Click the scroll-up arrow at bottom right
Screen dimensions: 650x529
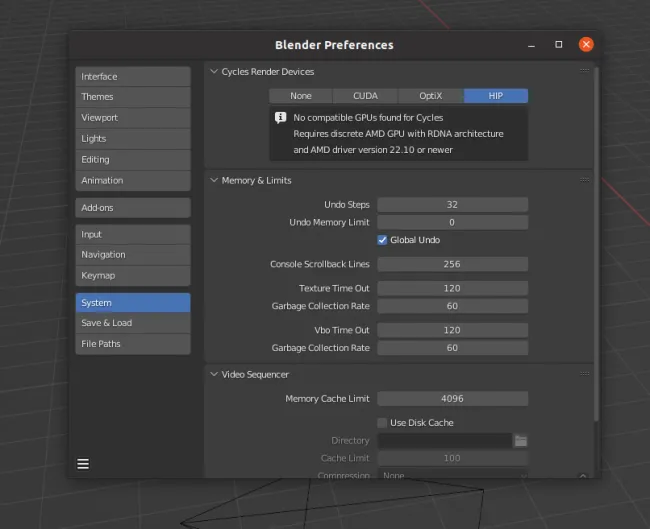click(583, 476)
